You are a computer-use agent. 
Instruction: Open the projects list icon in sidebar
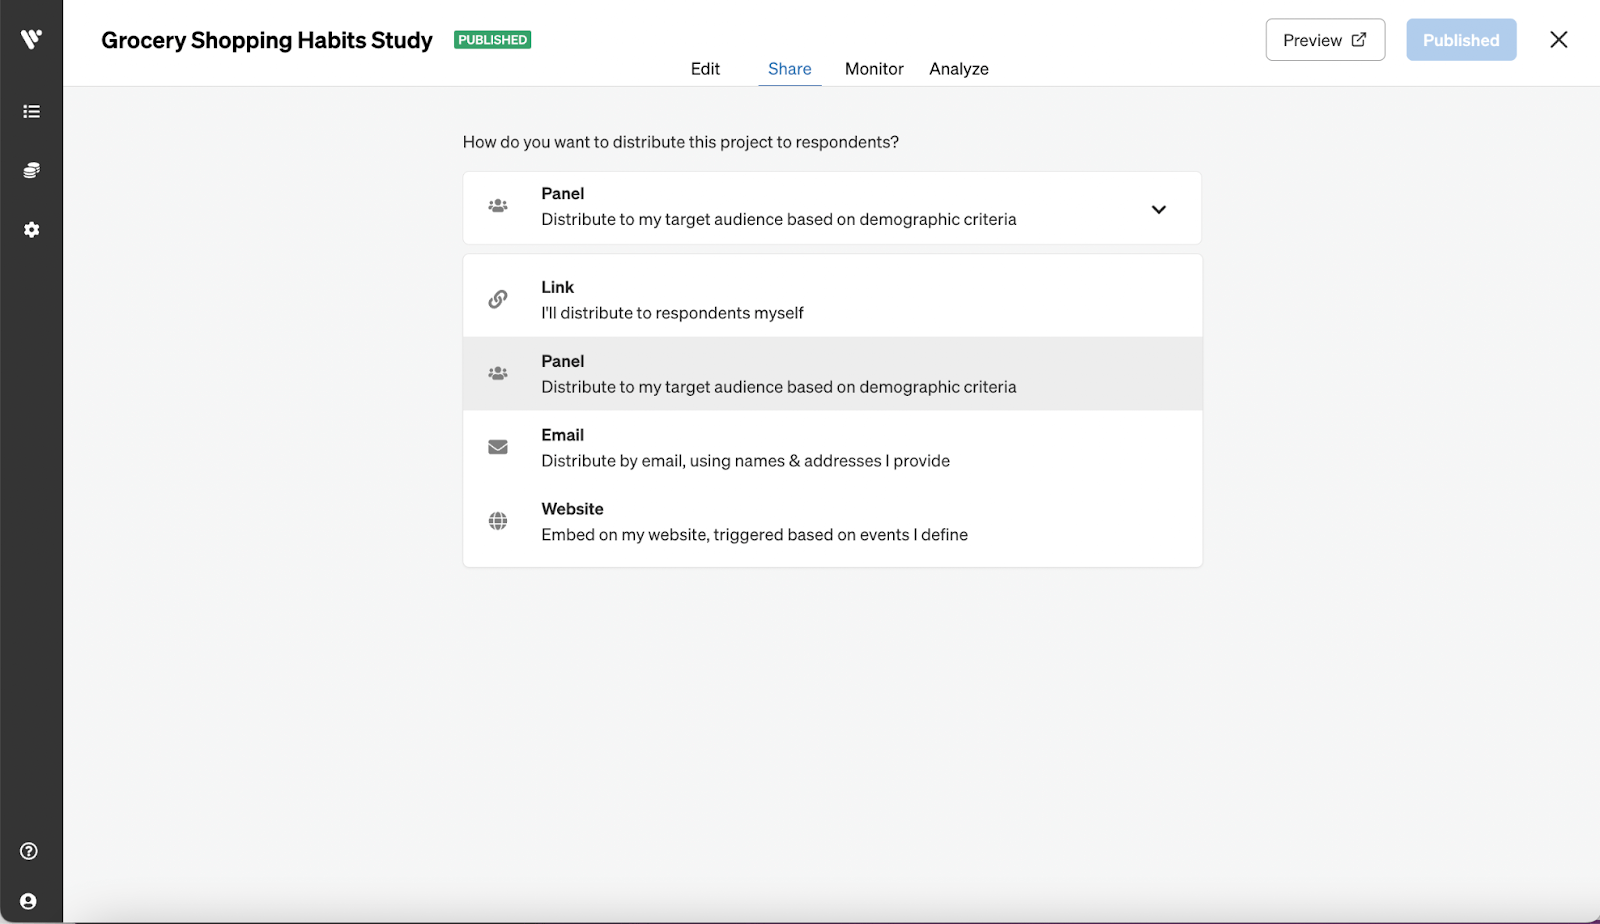31,111
